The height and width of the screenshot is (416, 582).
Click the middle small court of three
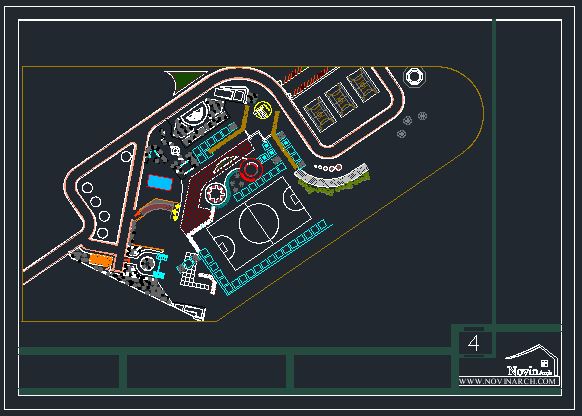point(339,99)
